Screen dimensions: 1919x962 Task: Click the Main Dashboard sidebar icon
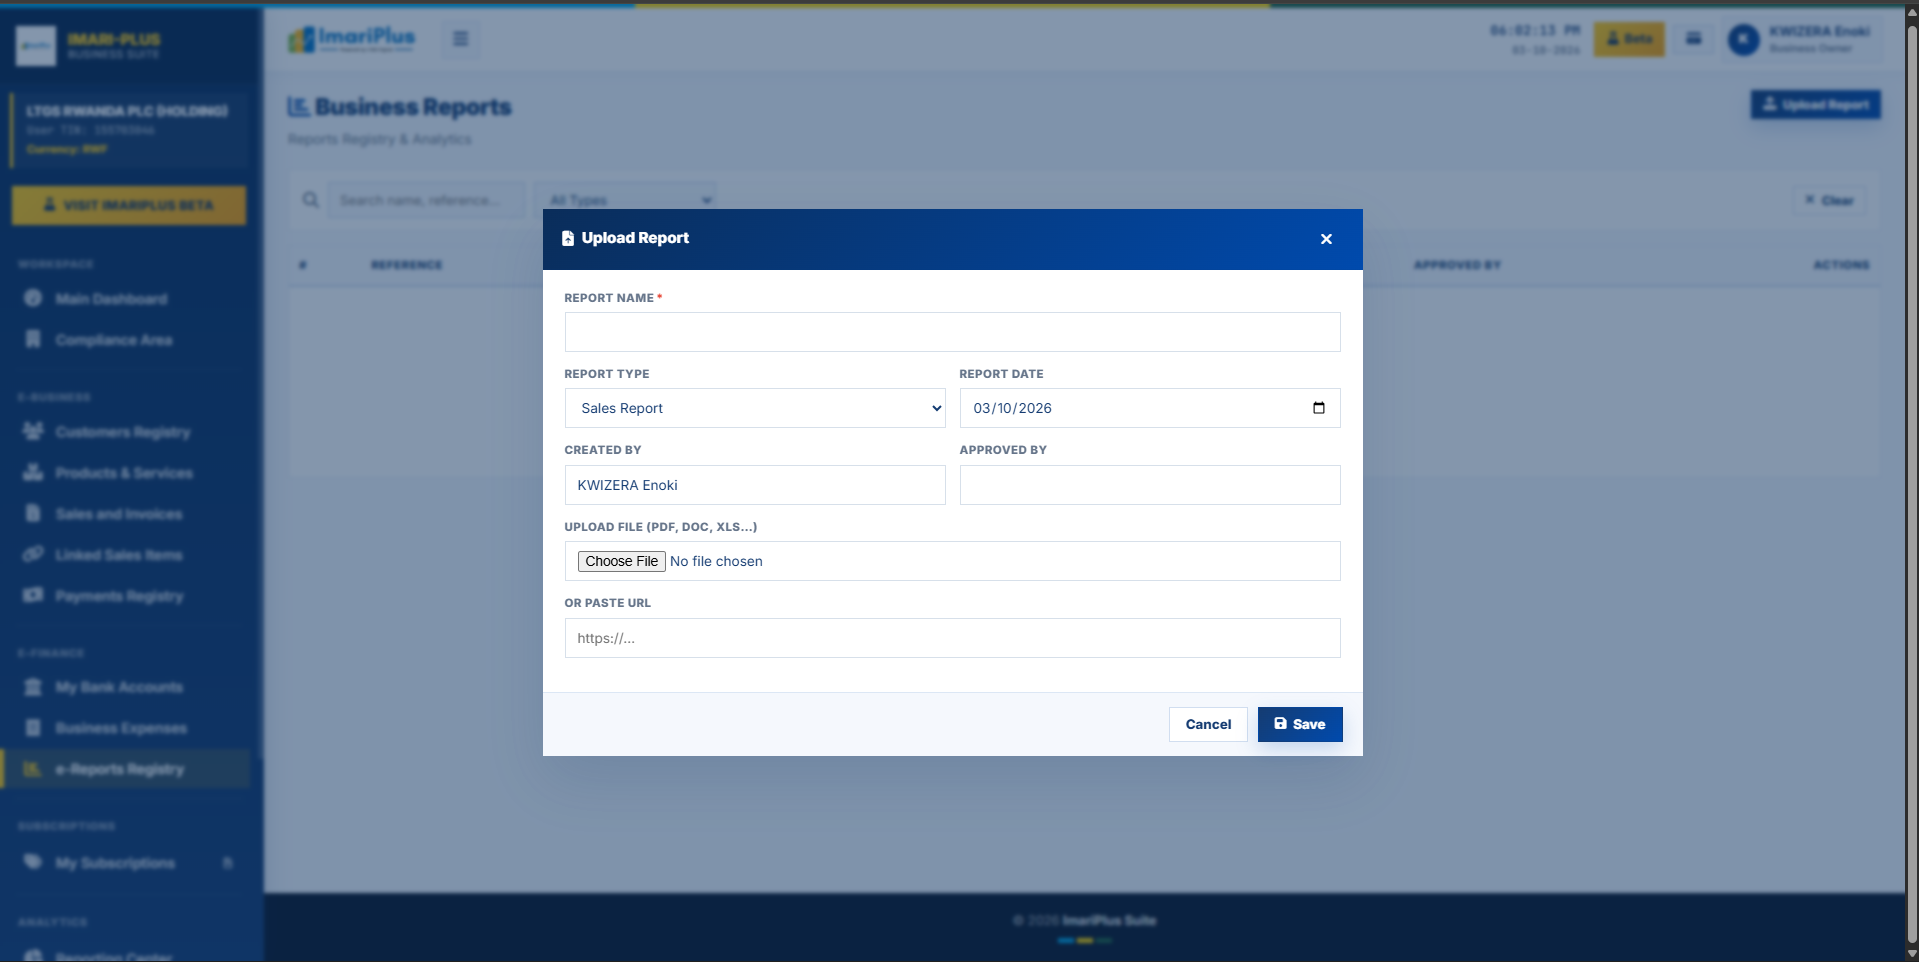[33, 298]
